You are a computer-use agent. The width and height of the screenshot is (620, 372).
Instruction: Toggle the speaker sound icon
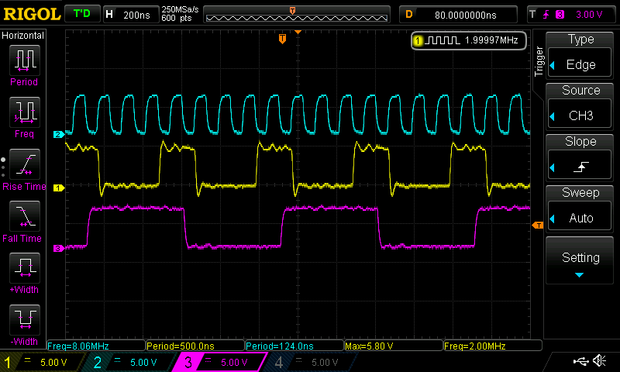coord(600,361)
